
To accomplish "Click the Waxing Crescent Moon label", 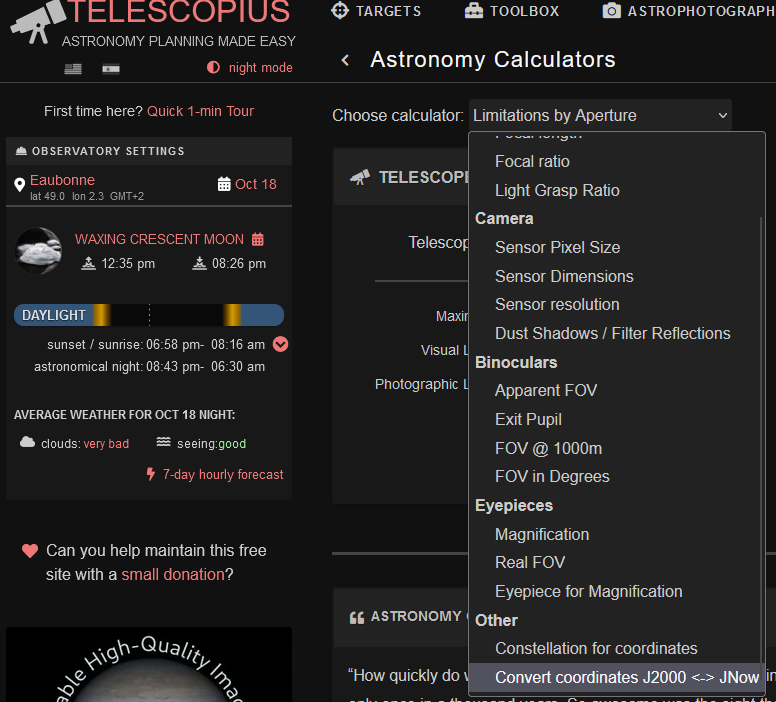I will coord(159,240).
